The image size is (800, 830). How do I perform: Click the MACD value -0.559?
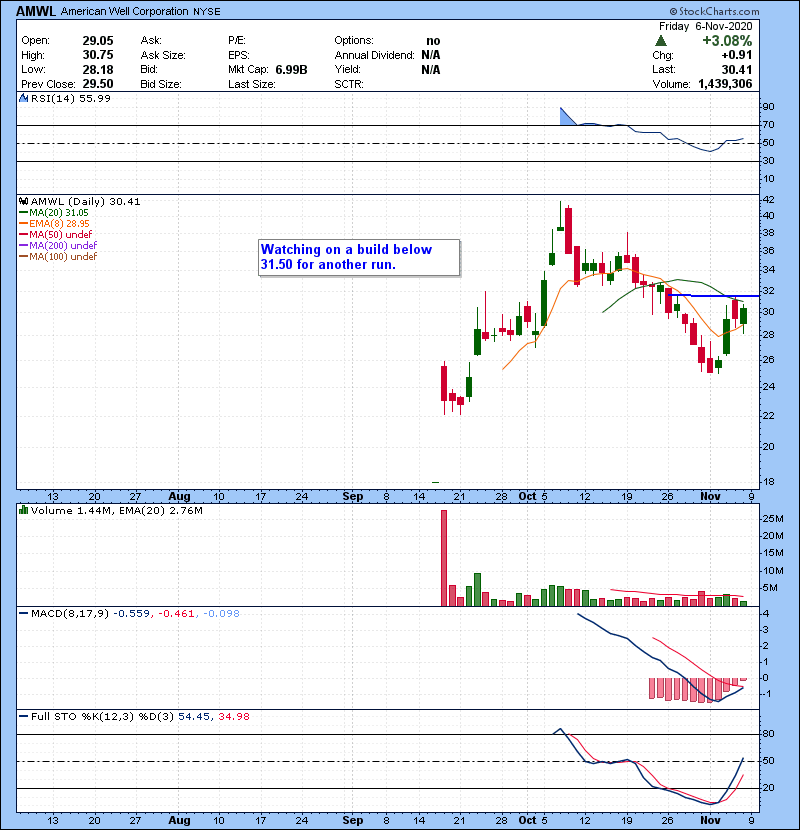[x=132, y=614]
